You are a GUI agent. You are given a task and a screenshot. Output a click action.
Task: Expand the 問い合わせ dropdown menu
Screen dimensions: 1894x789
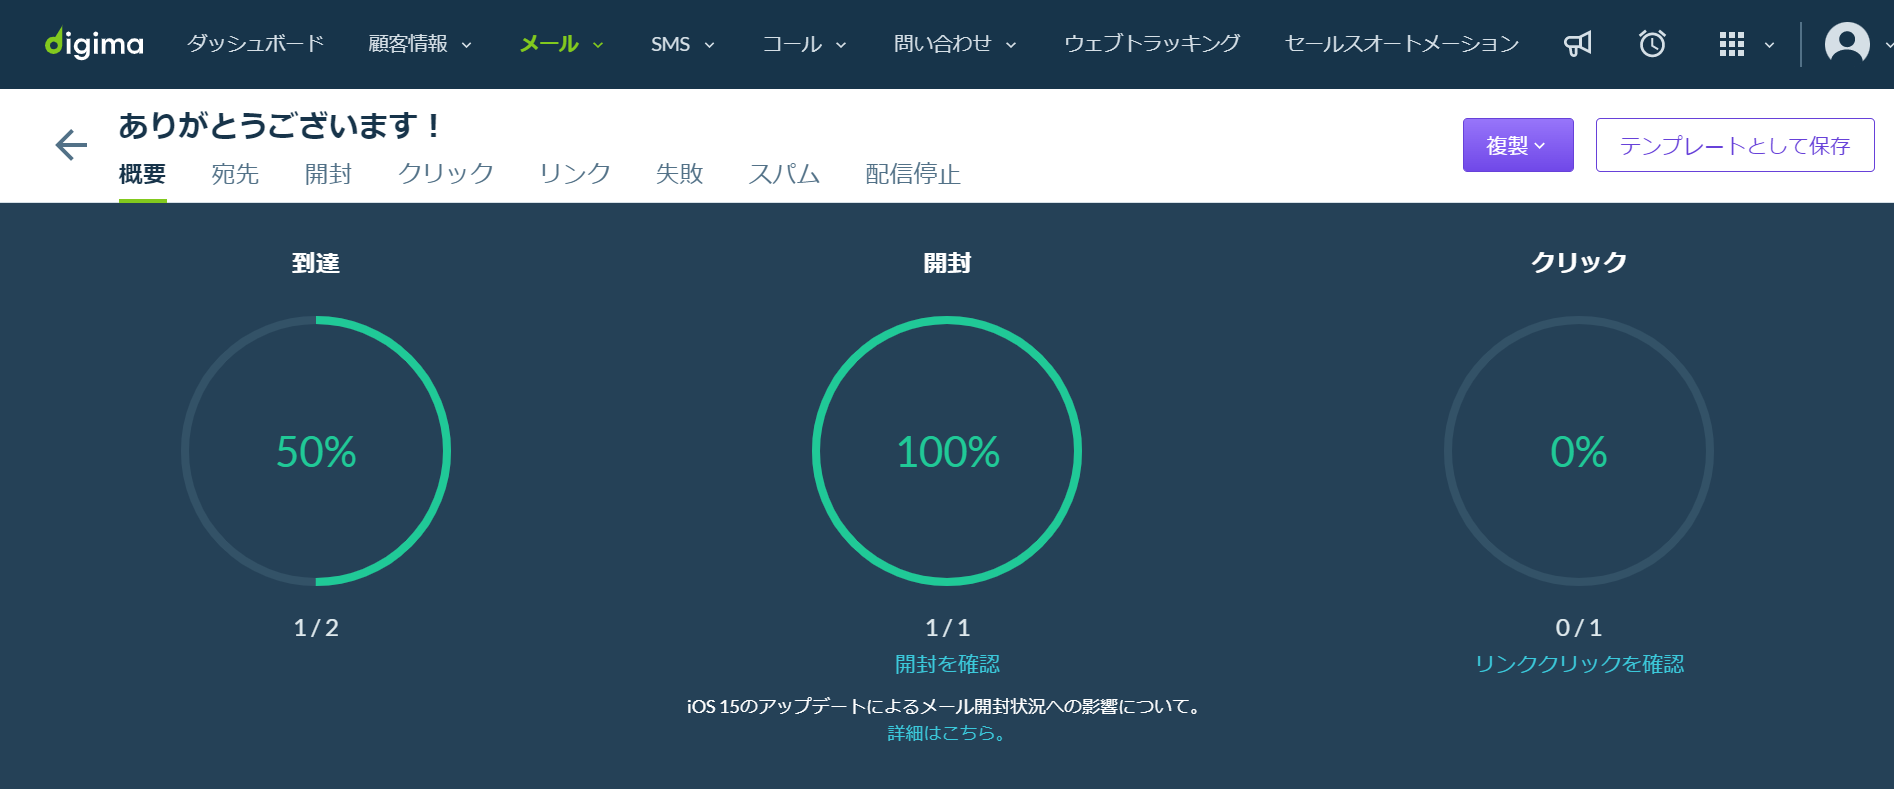coord(955,43)
